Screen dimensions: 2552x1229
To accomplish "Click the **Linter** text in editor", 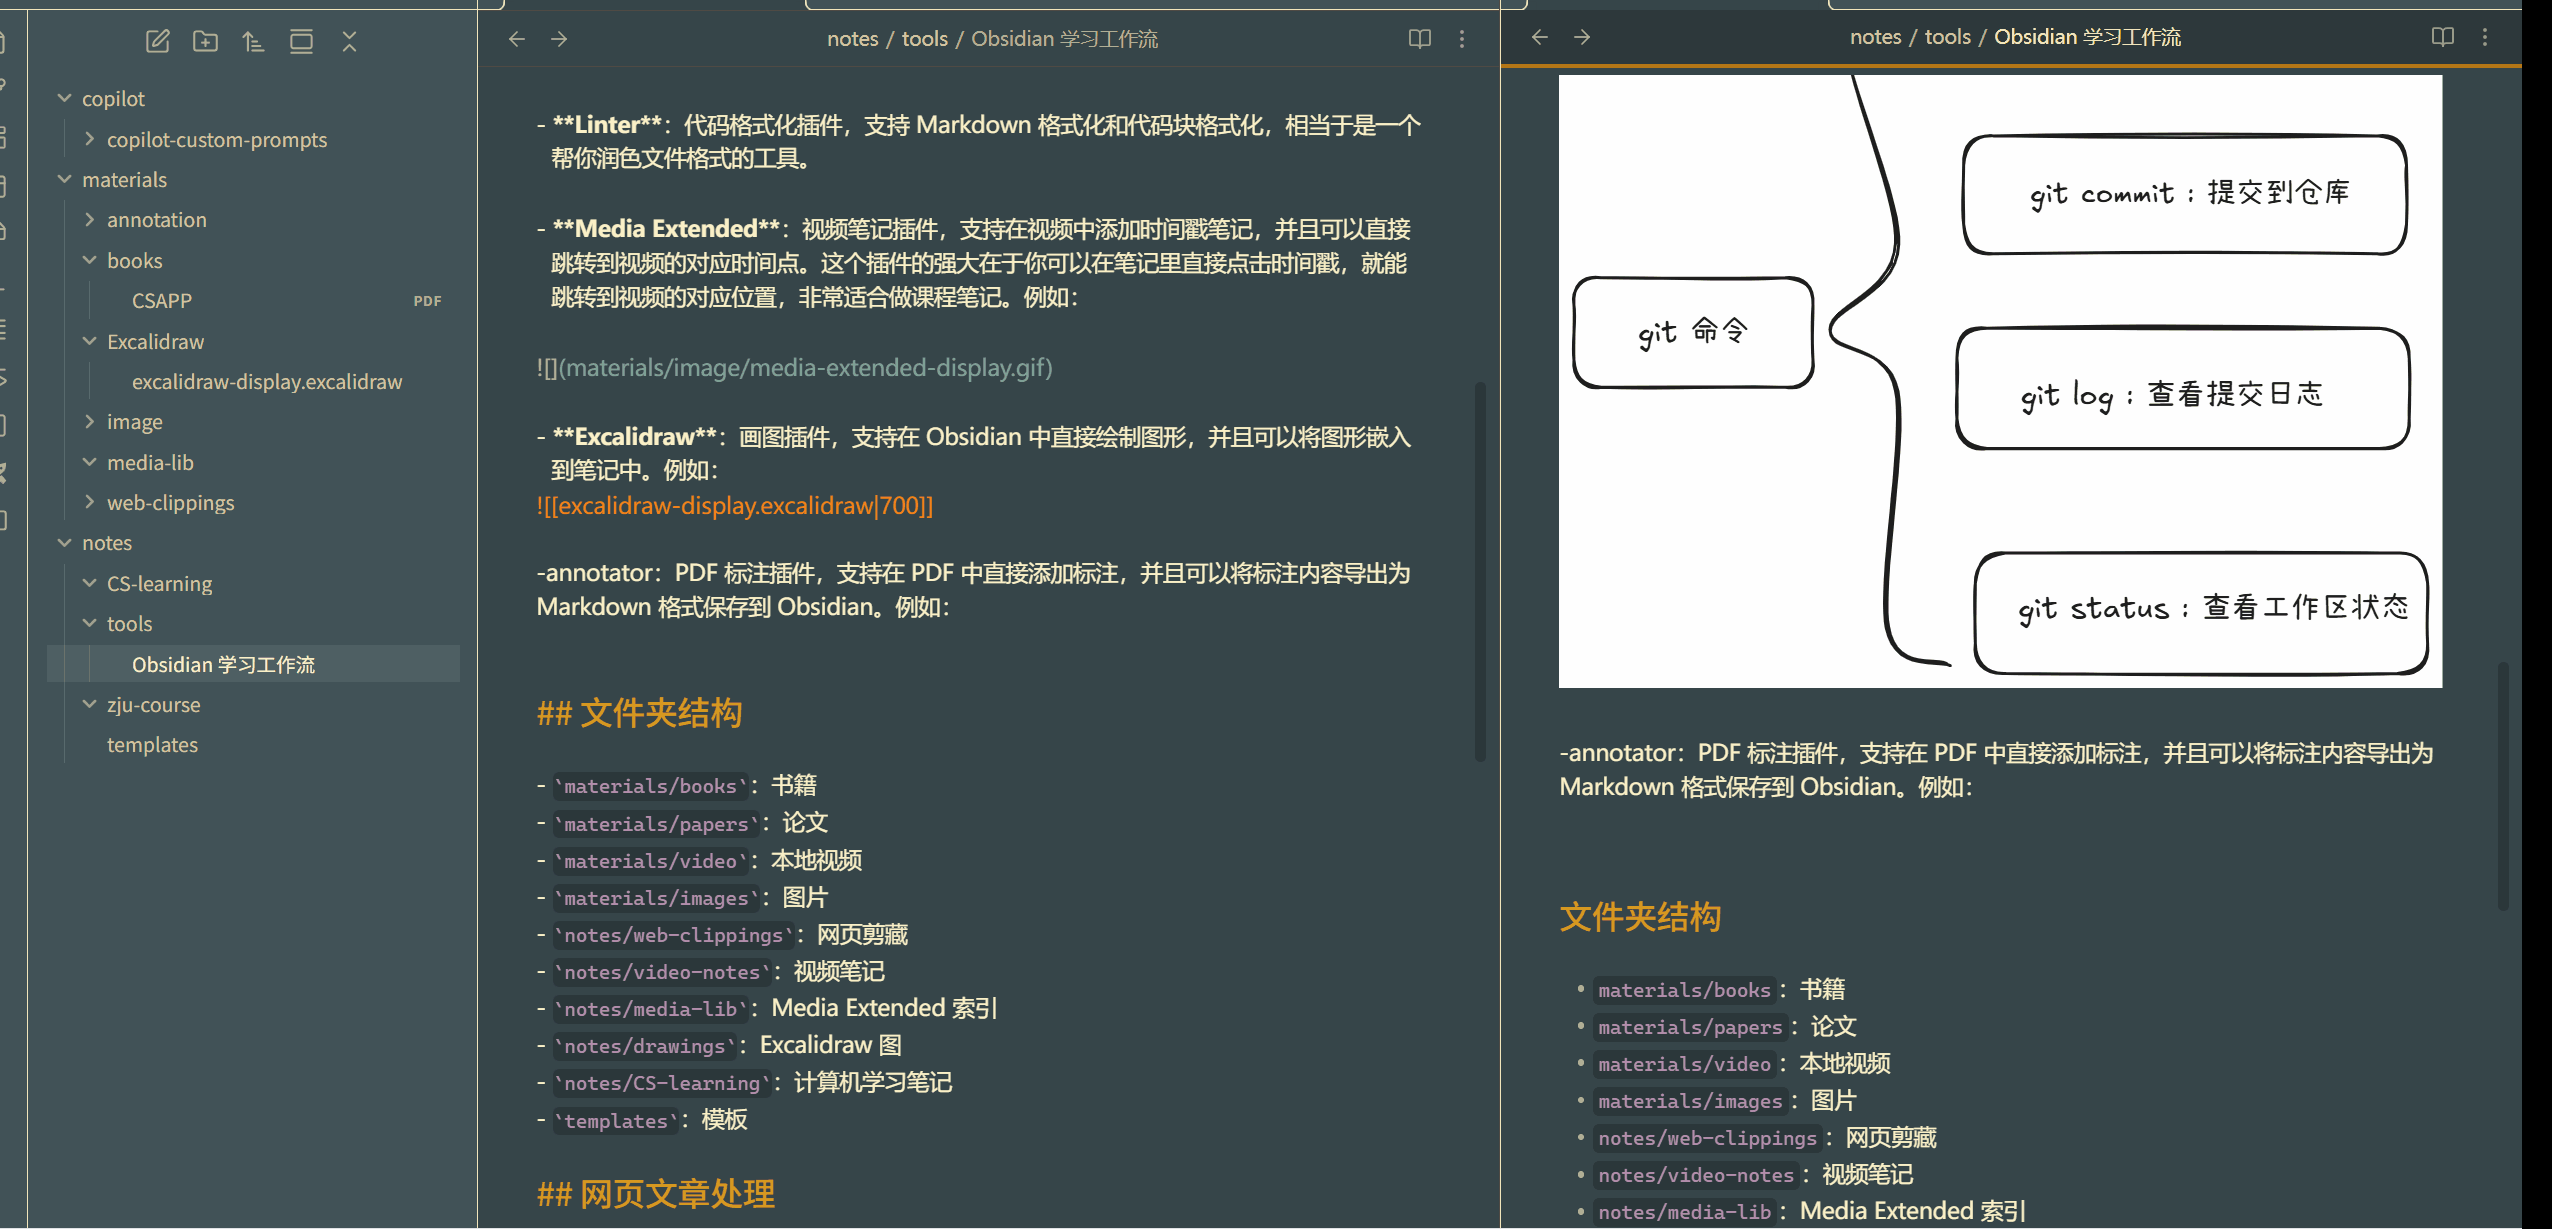I will (x=607, y=125).
